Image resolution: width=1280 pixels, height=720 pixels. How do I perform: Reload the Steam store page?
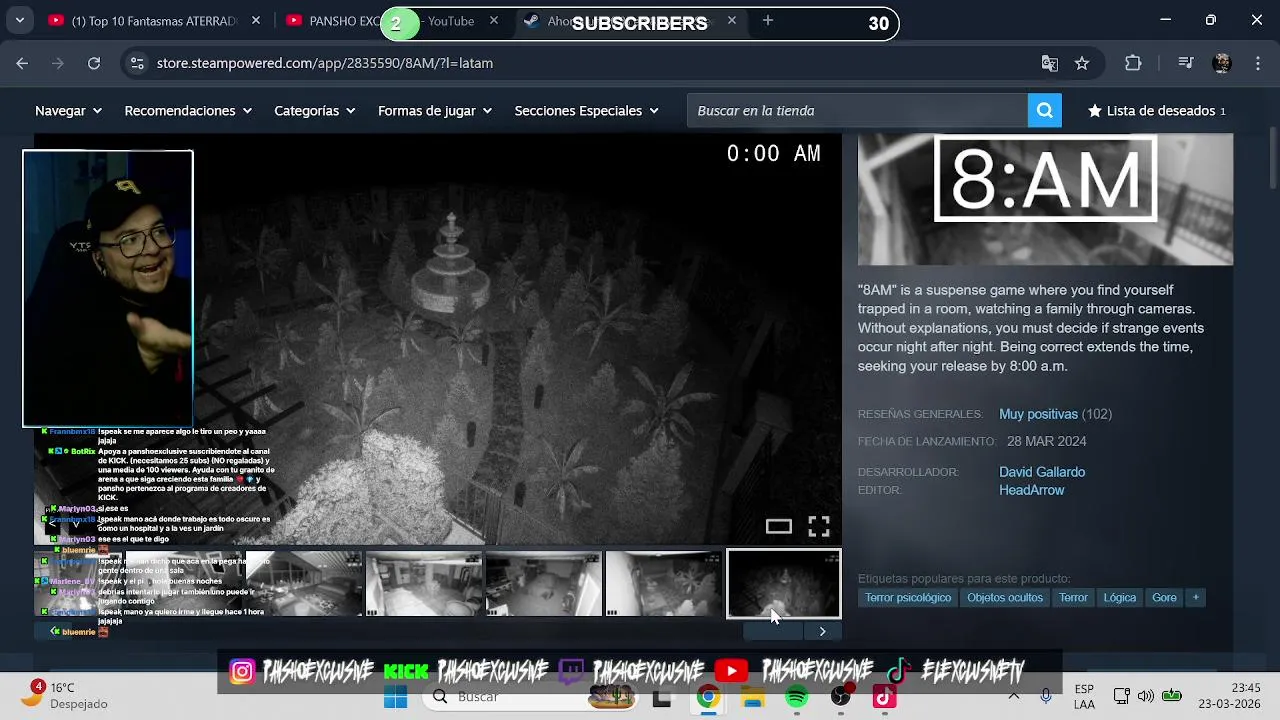point(94,63)
